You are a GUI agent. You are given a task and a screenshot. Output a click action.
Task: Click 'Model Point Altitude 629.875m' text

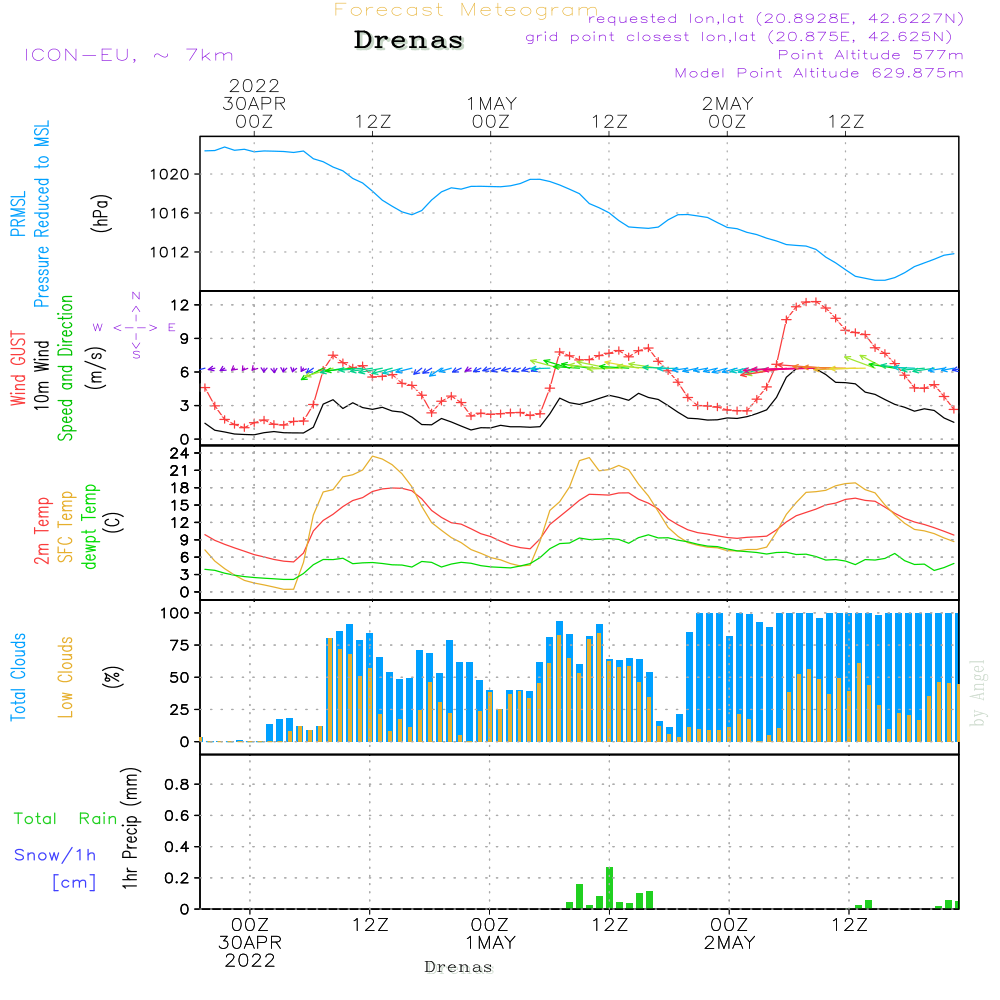coord(819,73)
